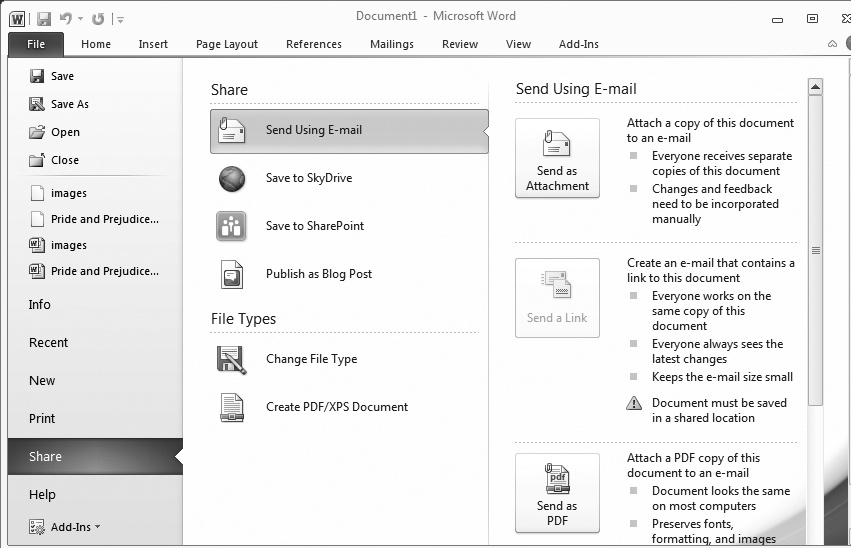Click the Send as PDF button
Viewport: 851px width, 548px height.
pyautogui.click(x=557, y=493)
